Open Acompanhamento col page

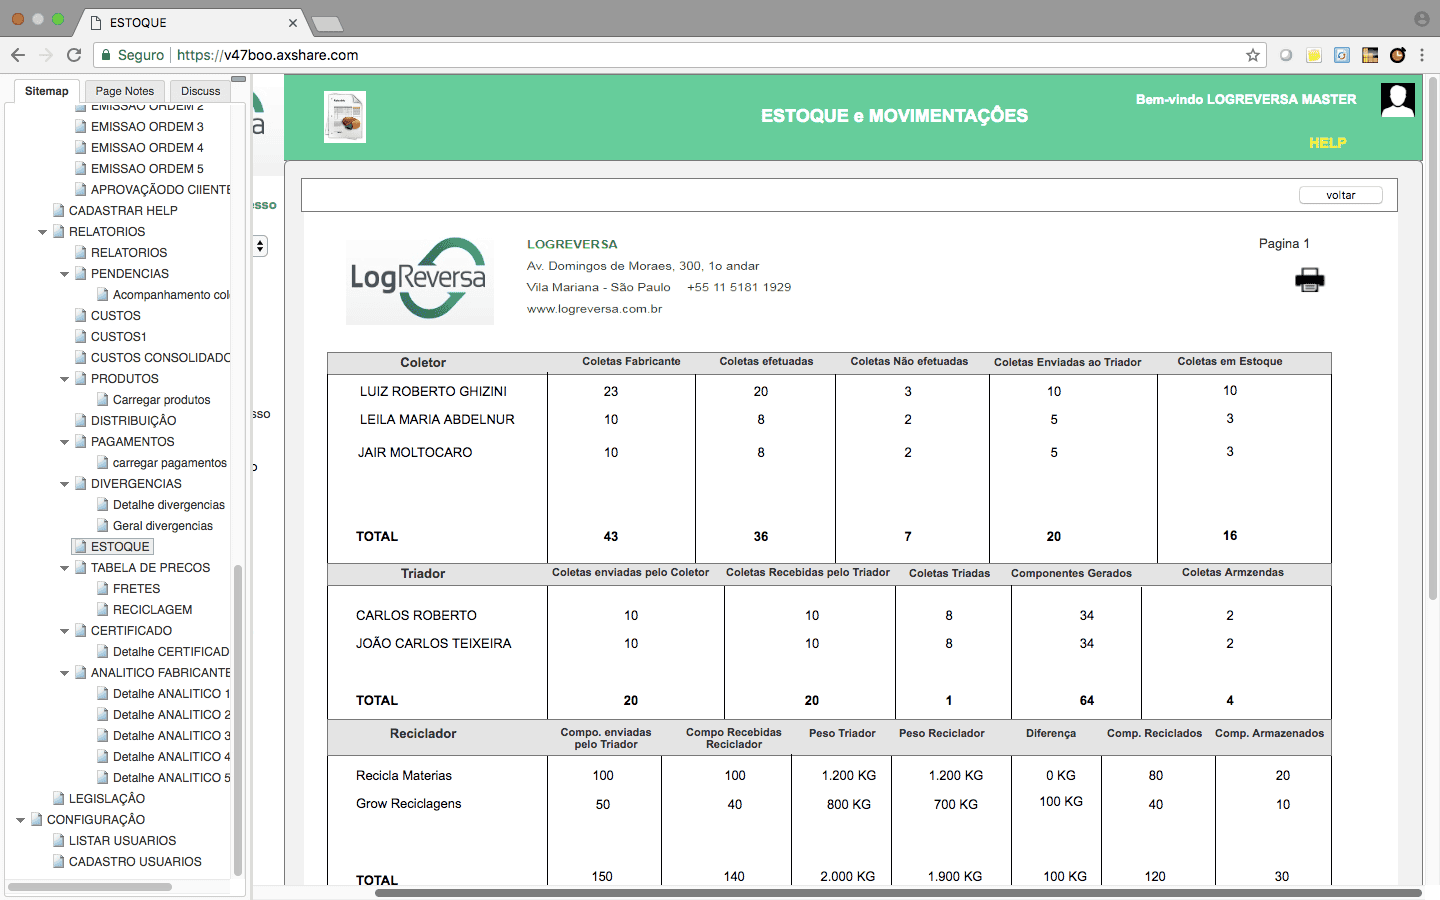coord(171,295)
